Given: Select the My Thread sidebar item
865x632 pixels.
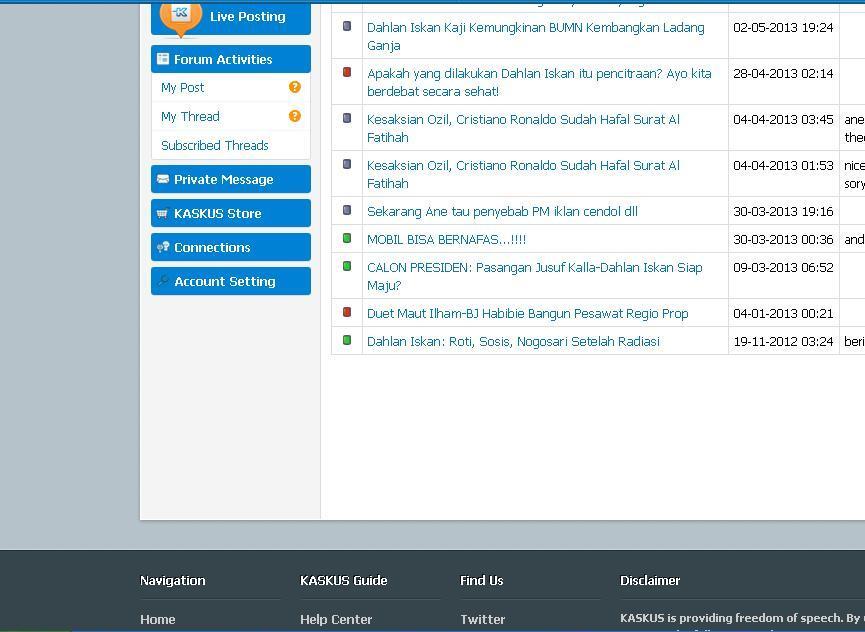Looking at the screenshot, I should pyautogui.click(x=190, y=117).
